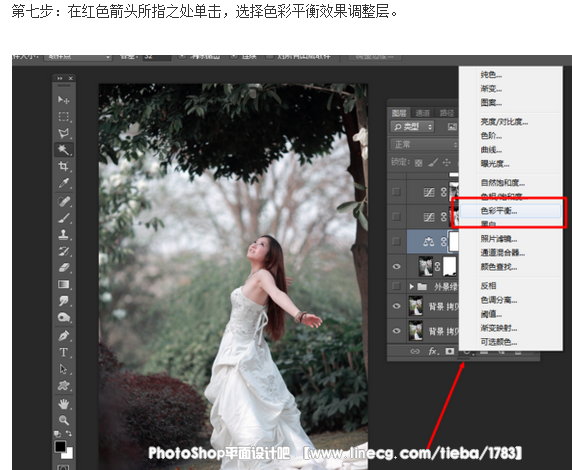The width and height of the screenshot is (572, 470).
Task: Select the Gradient tool
Action: tap(63, 284)
